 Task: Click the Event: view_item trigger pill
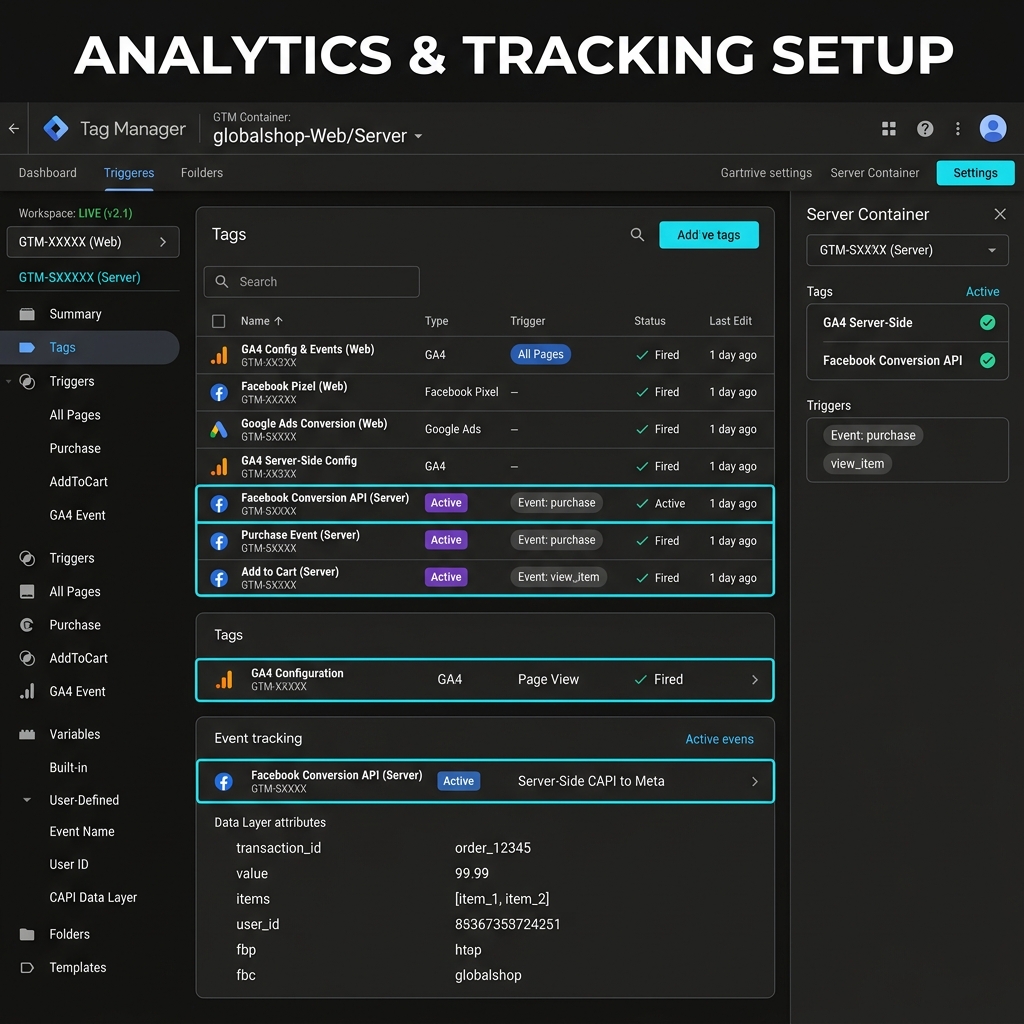tap(558, 577)
